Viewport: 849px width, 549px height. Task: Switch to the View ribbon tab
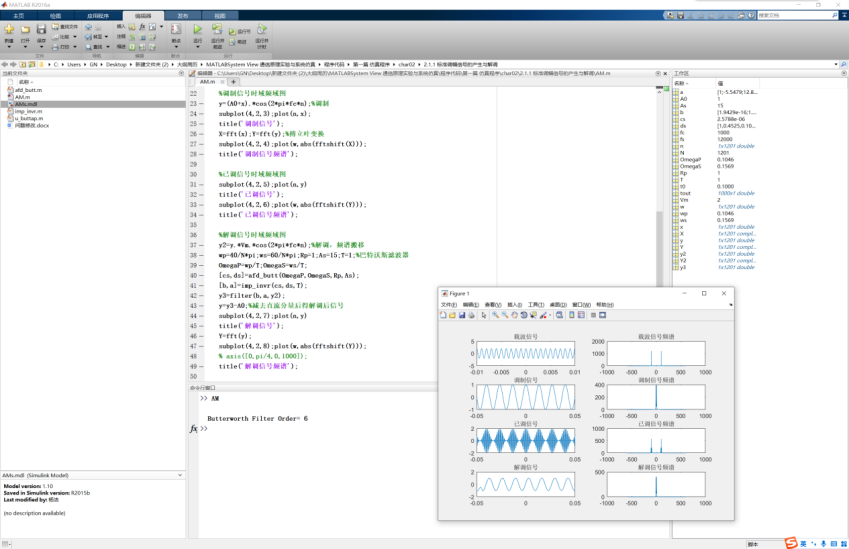pos(219,16)
